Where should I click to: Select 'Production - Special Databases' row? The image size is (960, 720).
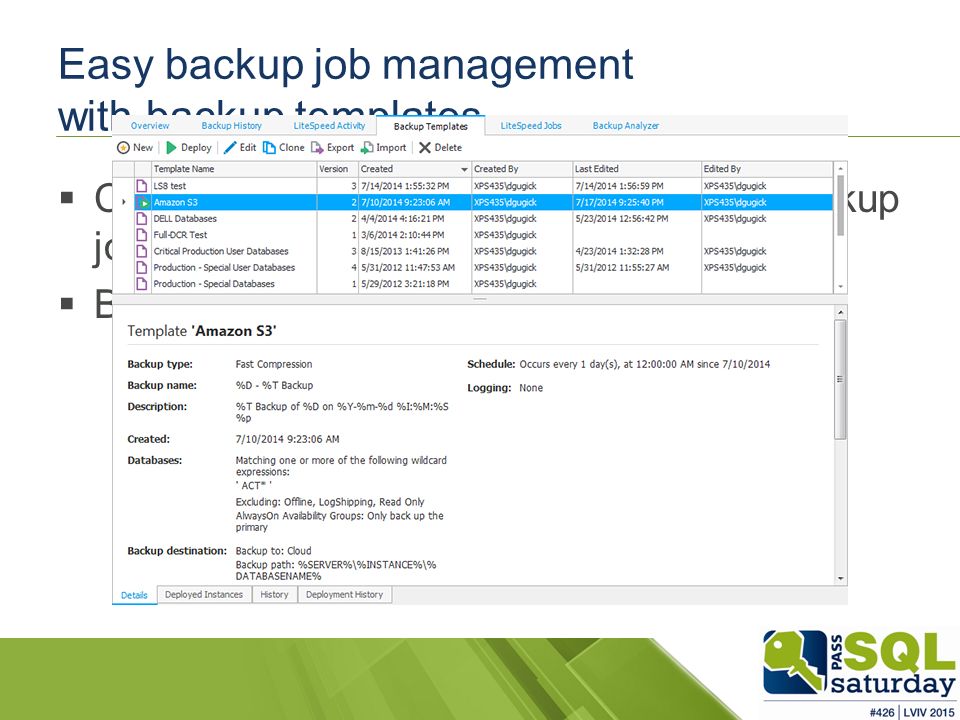pyautogui.click(x=473, y=283)
